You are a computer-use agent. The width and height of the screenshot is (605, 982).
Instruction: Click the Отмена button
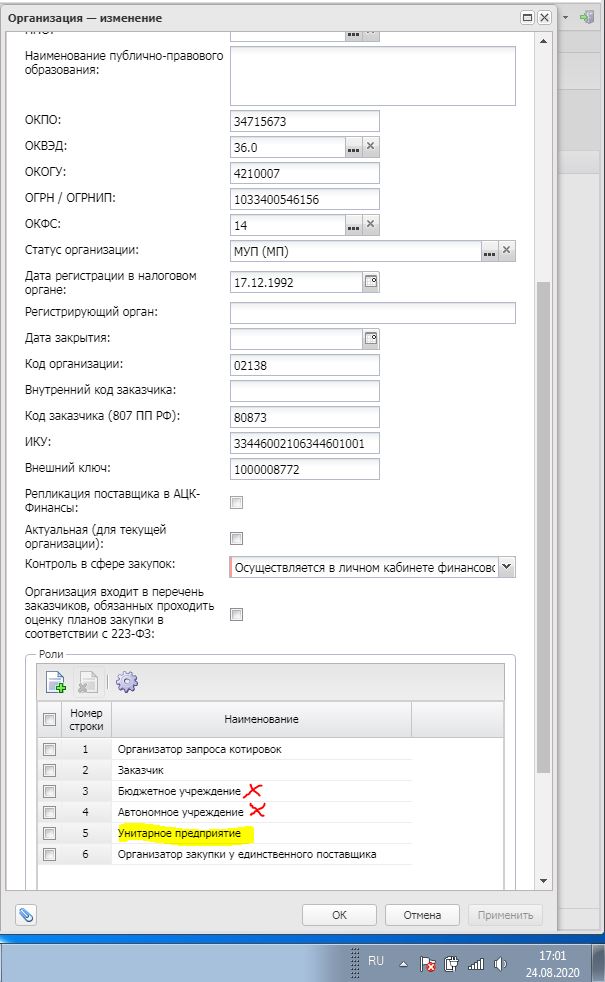(x=422, y=915)
